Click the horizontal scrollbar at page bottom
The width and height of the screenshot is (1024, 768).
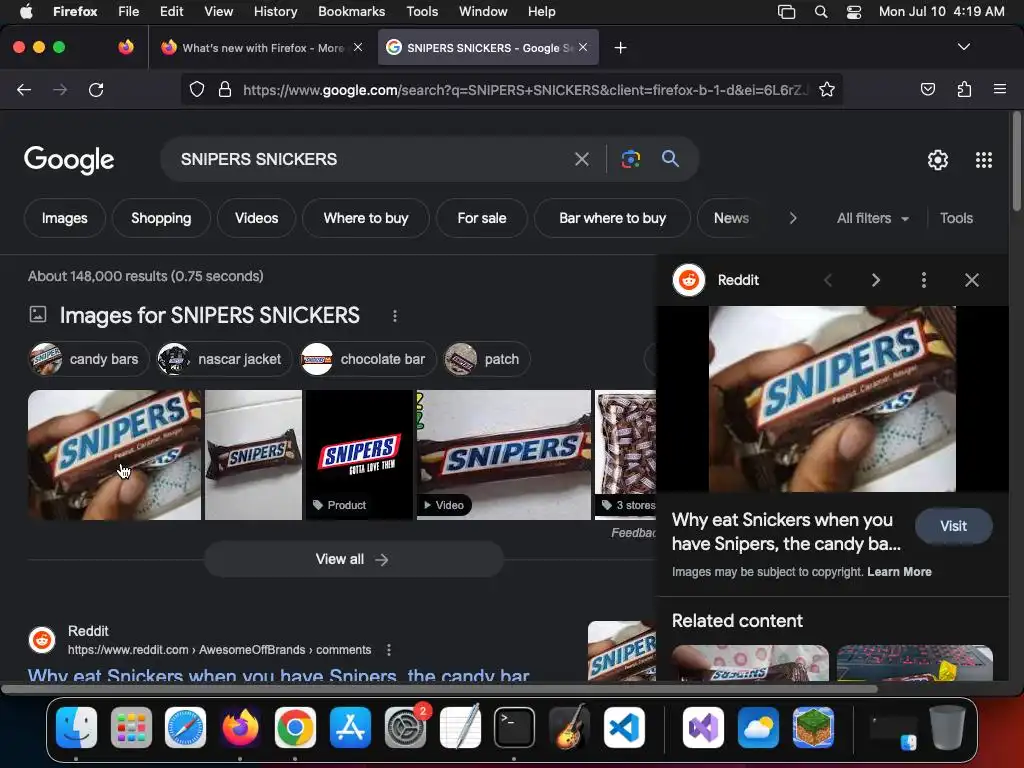(439, 688)
